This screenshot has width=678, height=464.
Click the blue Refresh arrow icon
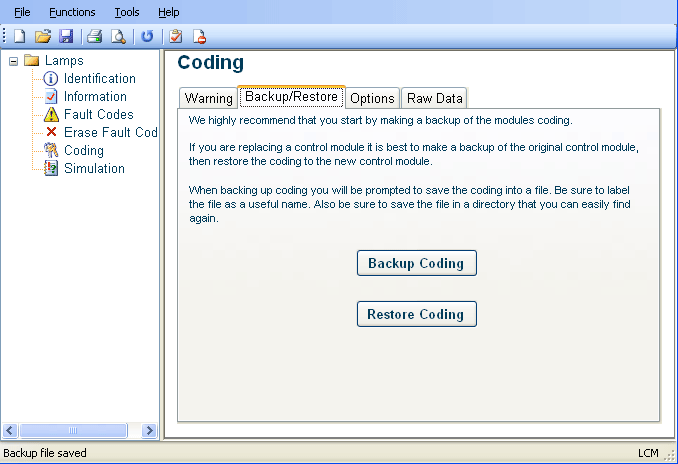coord(147,37)
